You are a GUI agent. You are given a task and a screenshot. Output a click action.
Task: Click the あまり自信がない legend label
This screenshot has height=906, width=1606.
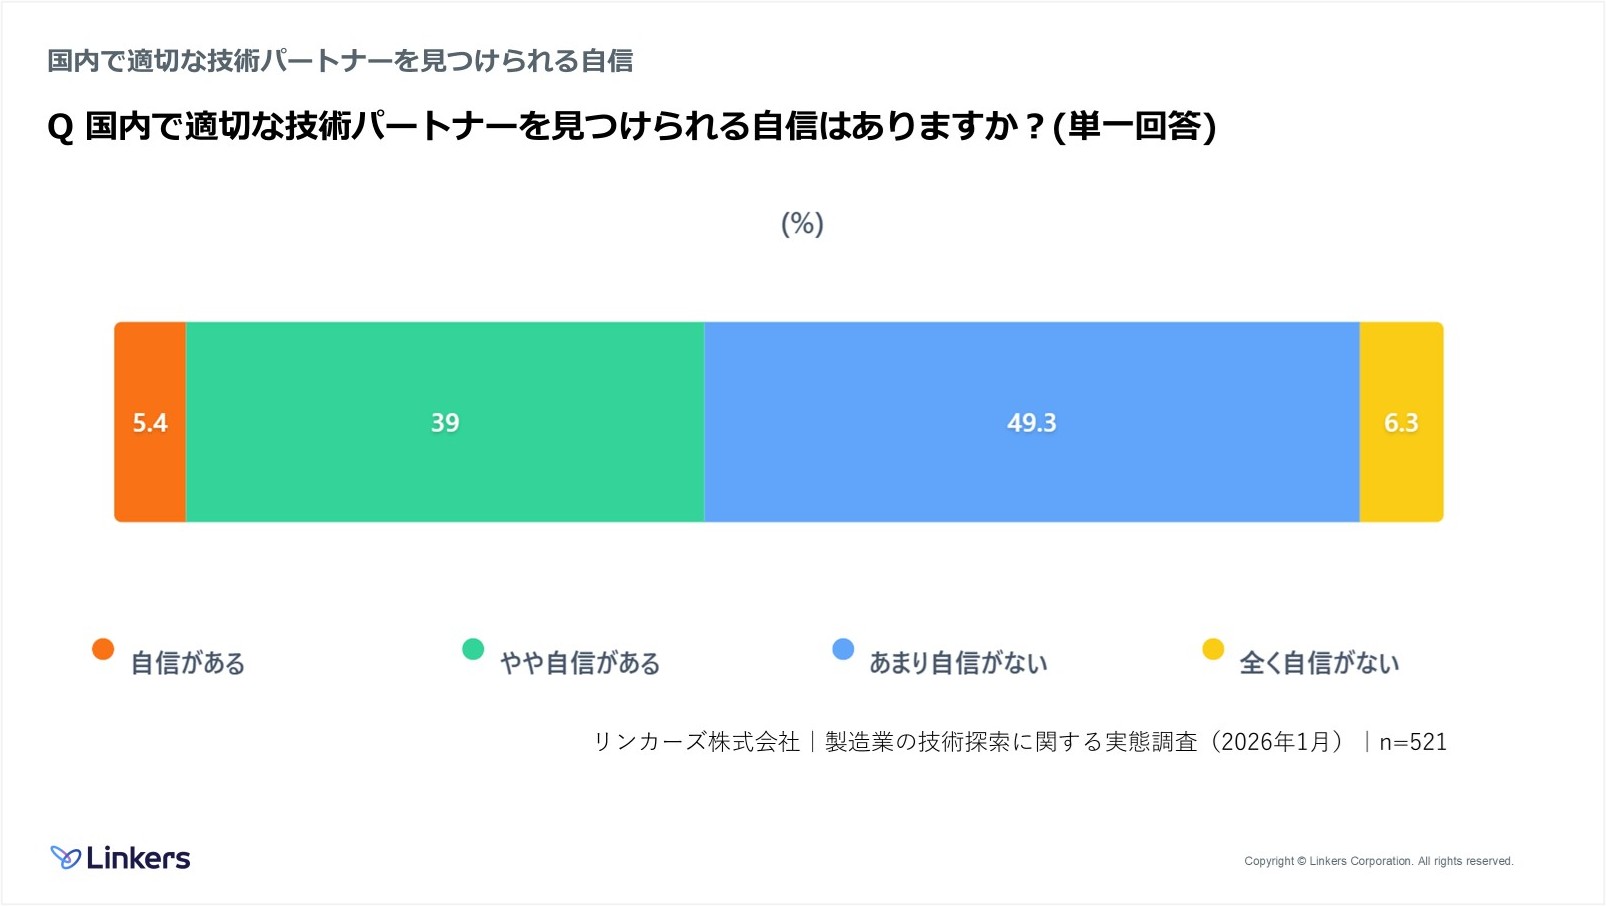click(x=958, y=663)
